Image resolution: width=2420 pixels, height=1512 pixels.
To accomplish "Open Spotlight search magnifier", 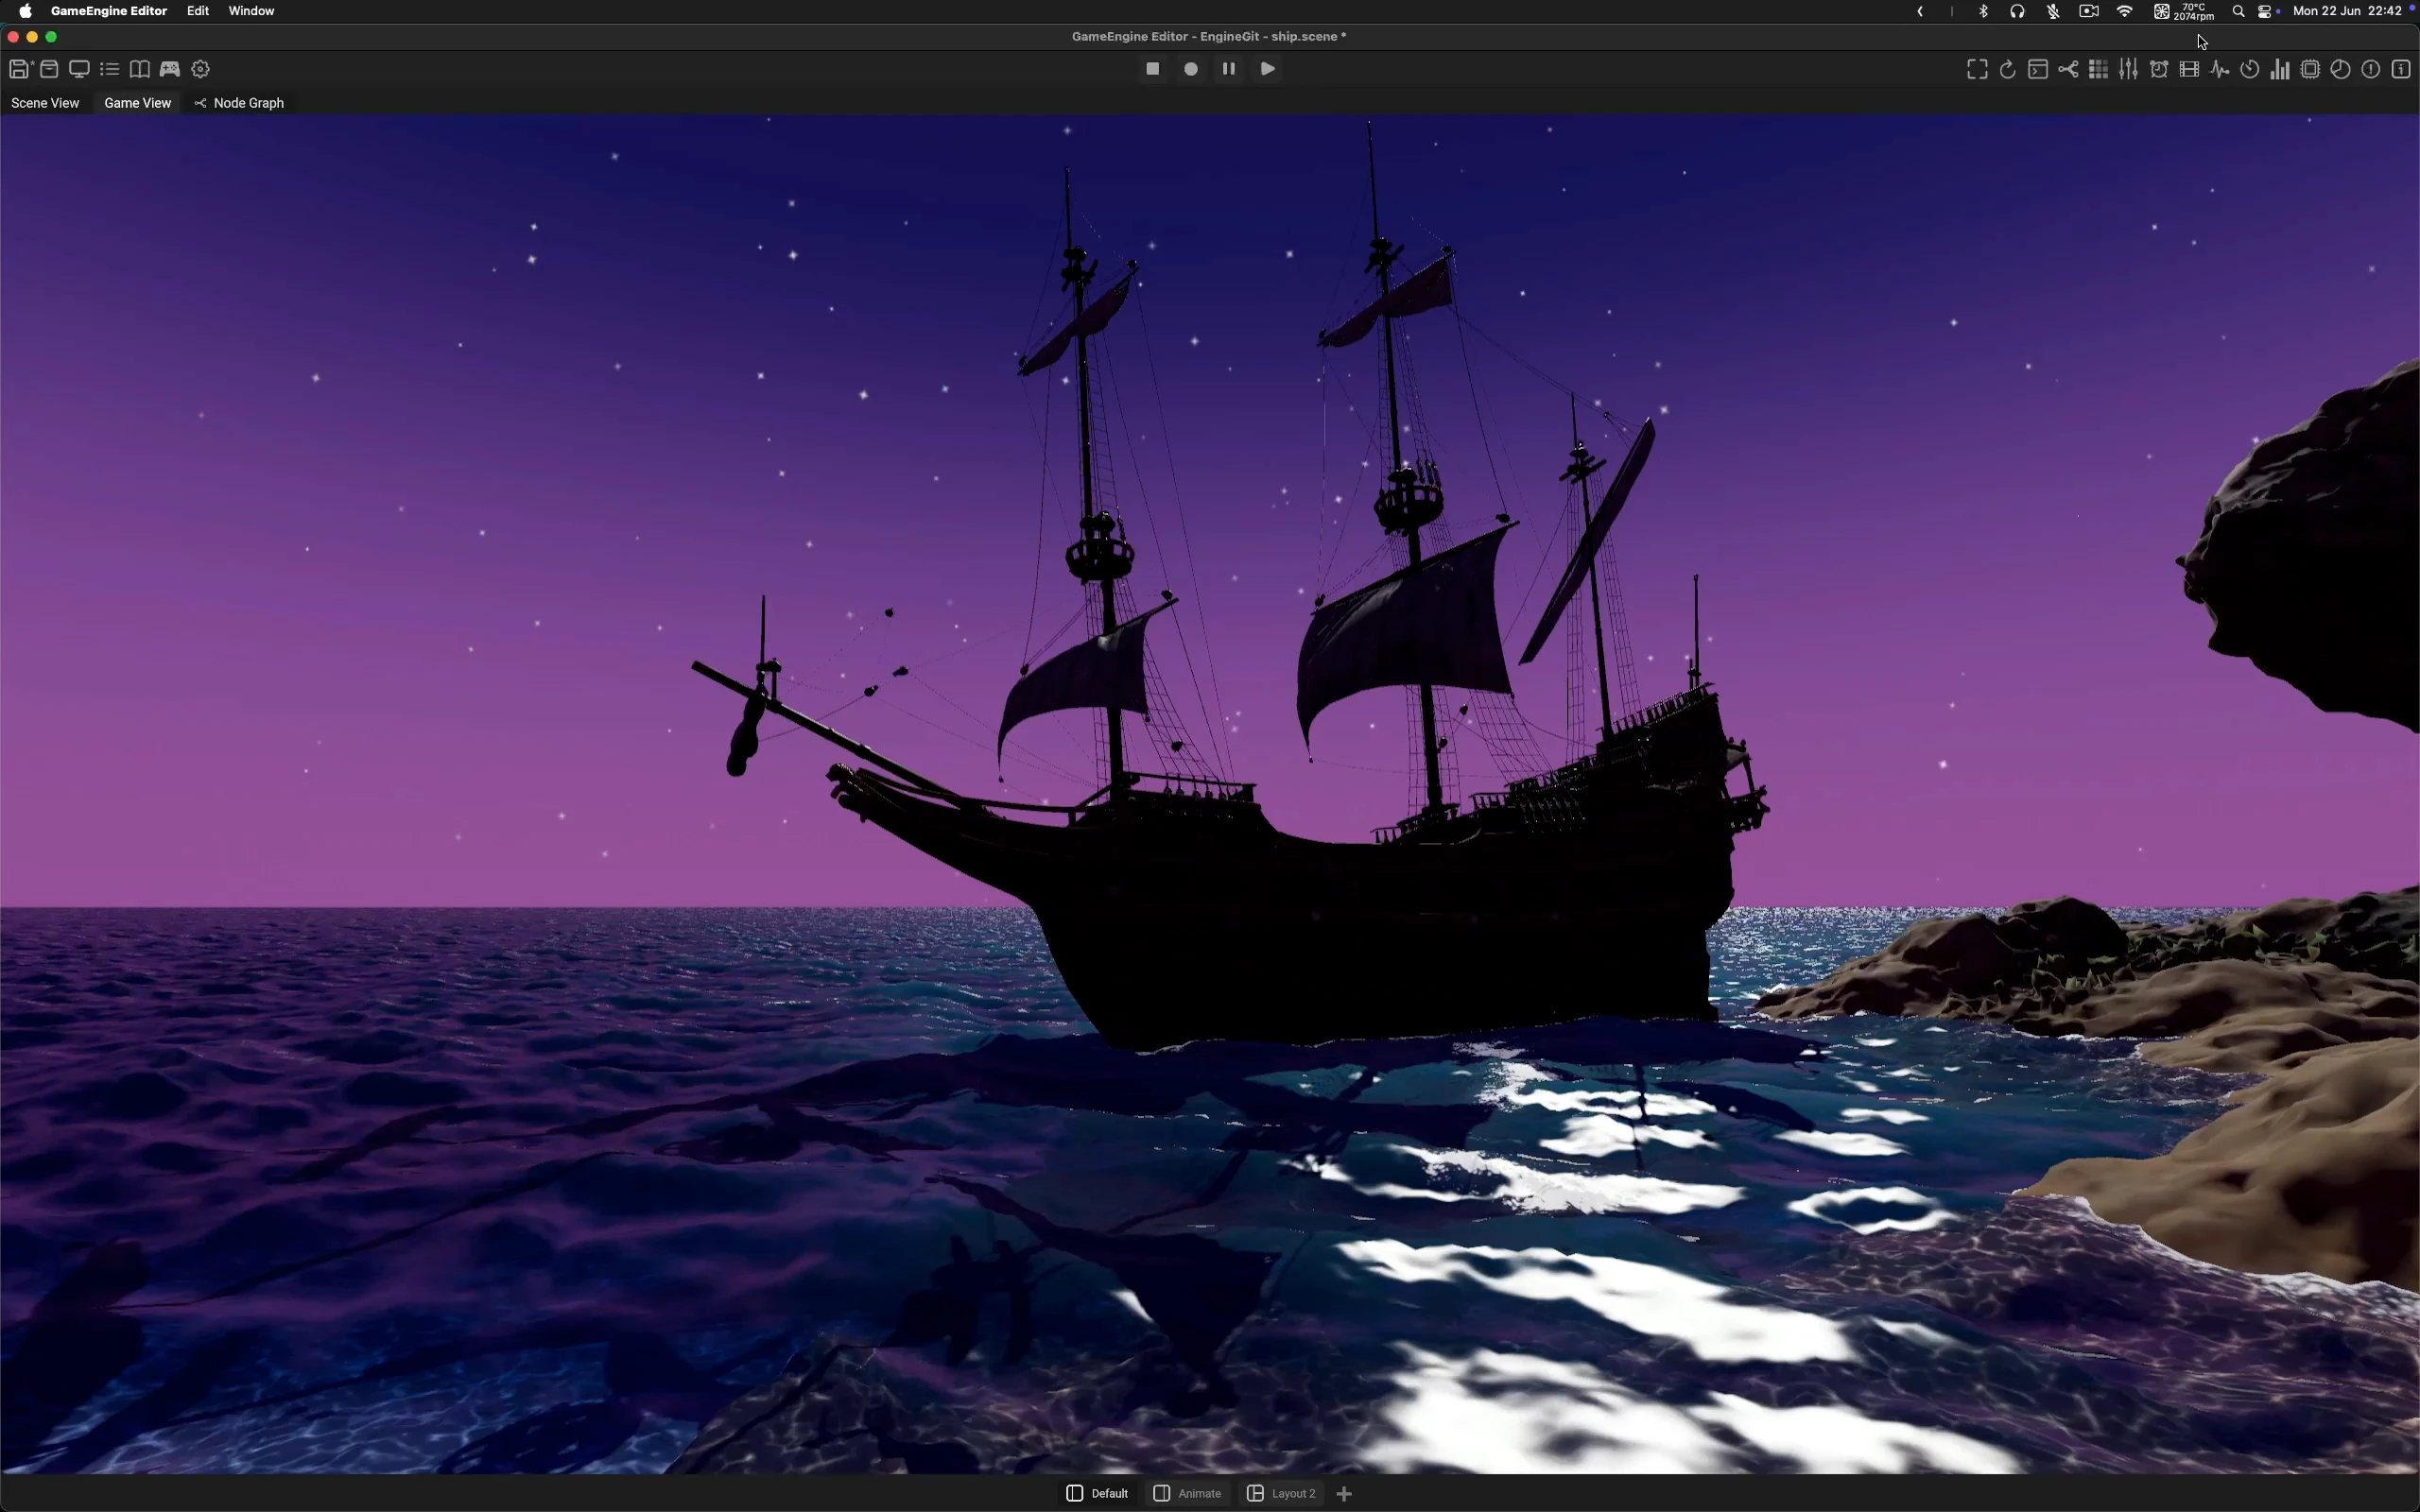I will (2239, 11).
